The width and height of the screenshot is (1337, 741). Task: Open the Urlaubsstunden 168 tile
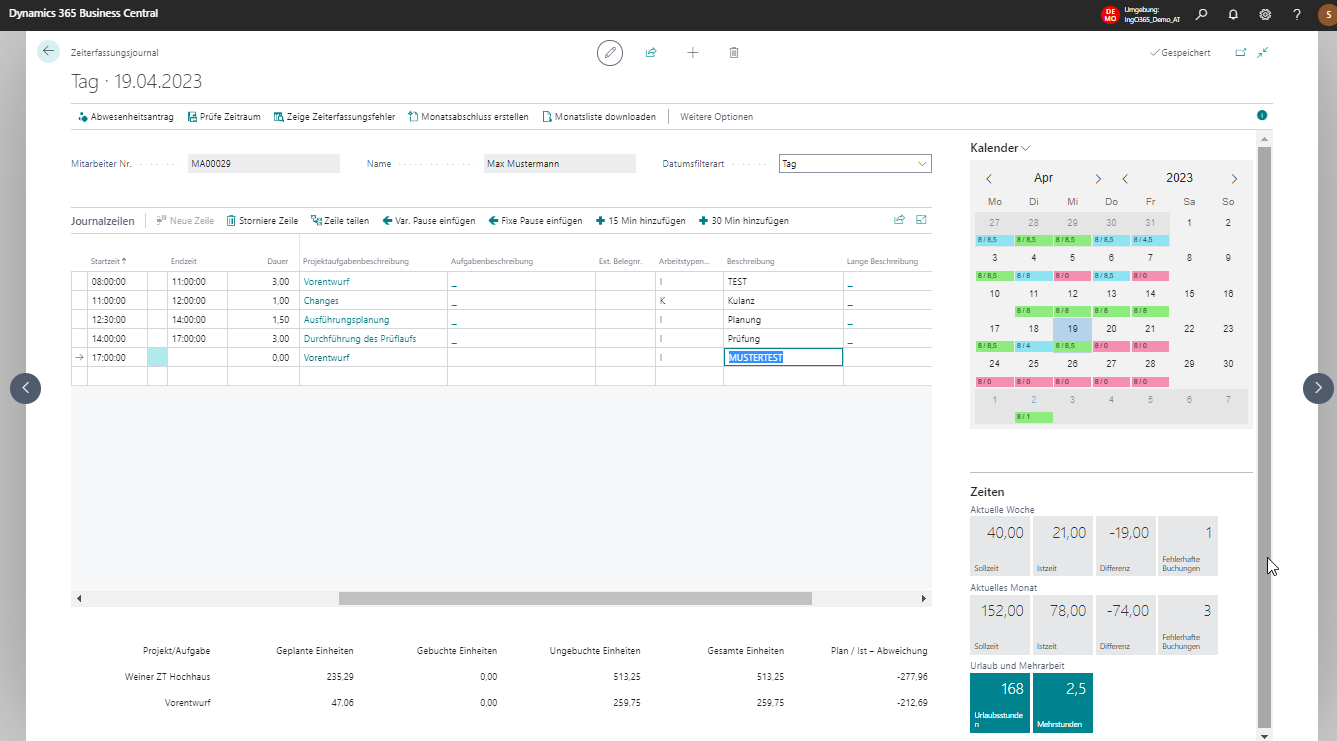[x=1000, y=703]
